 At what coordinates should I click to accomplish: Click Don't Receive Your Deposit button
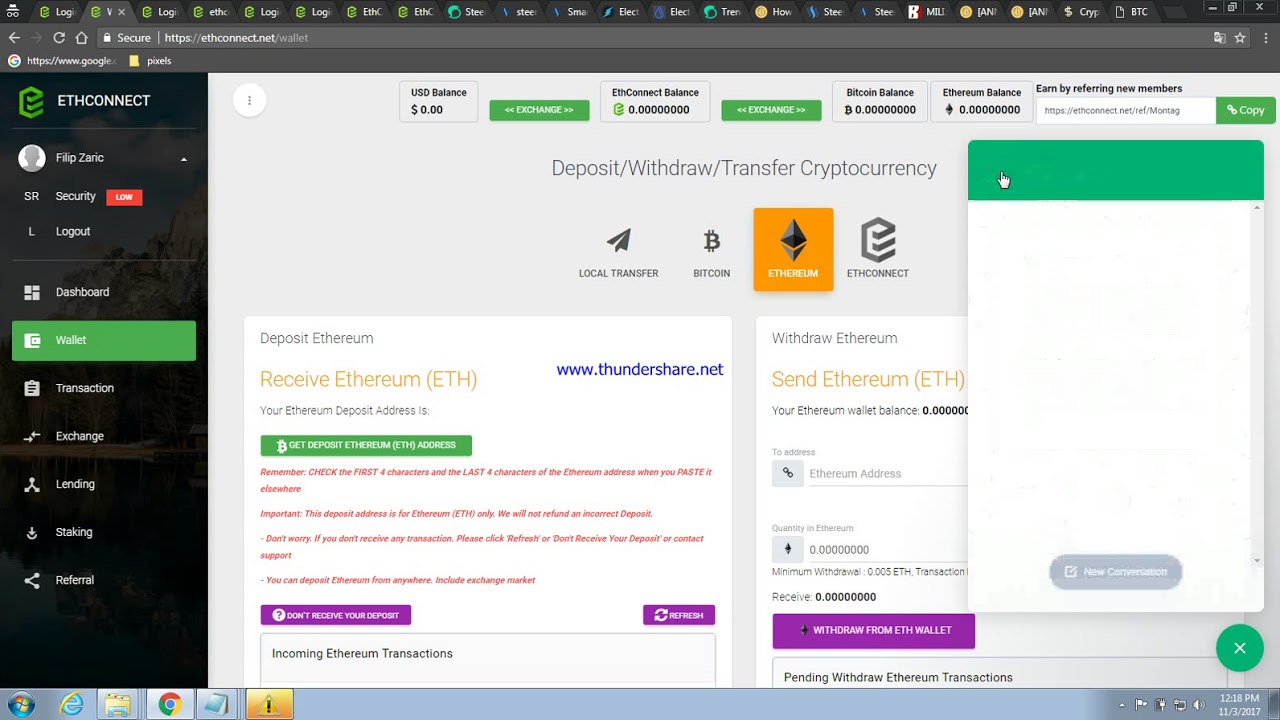(x=336, y=615)
